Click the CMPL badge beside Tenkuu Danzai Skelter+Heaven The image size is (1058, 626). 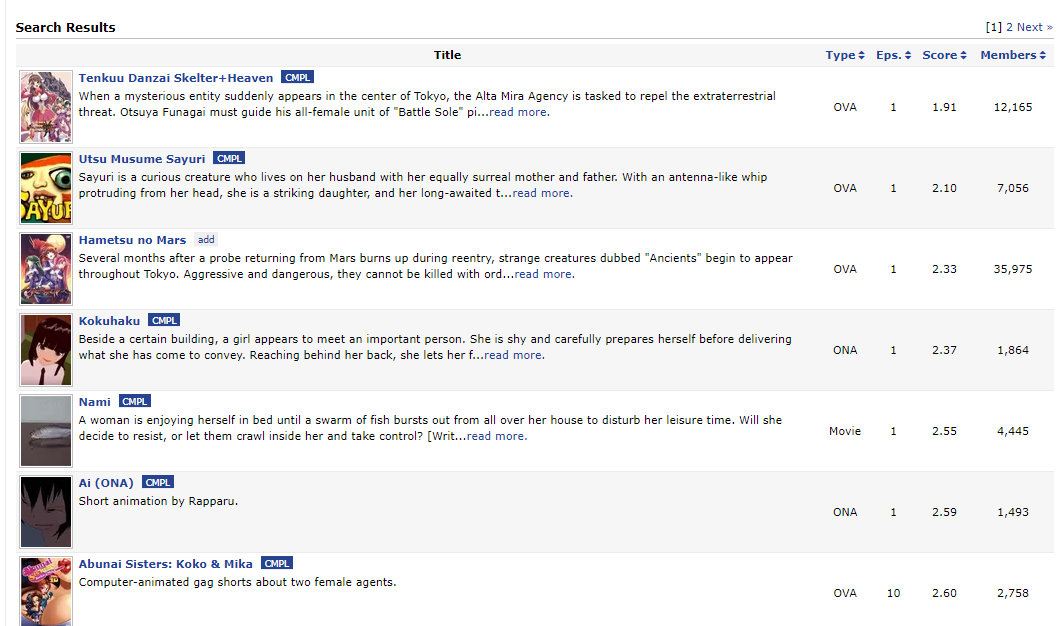(297, 77)
